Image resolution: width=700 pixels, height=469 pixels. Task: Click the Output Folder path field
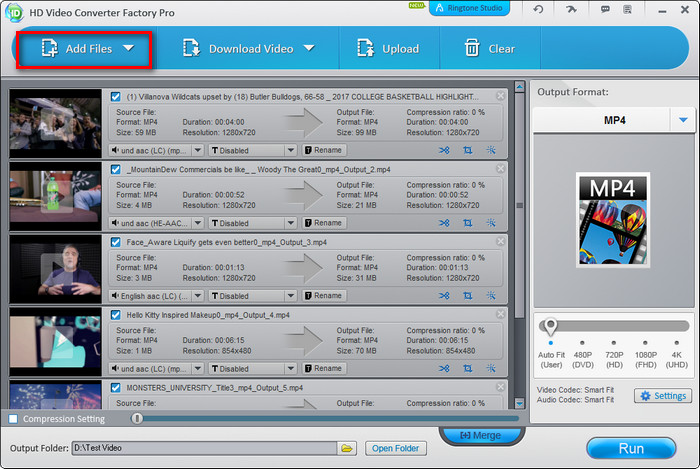click(204, 448)
